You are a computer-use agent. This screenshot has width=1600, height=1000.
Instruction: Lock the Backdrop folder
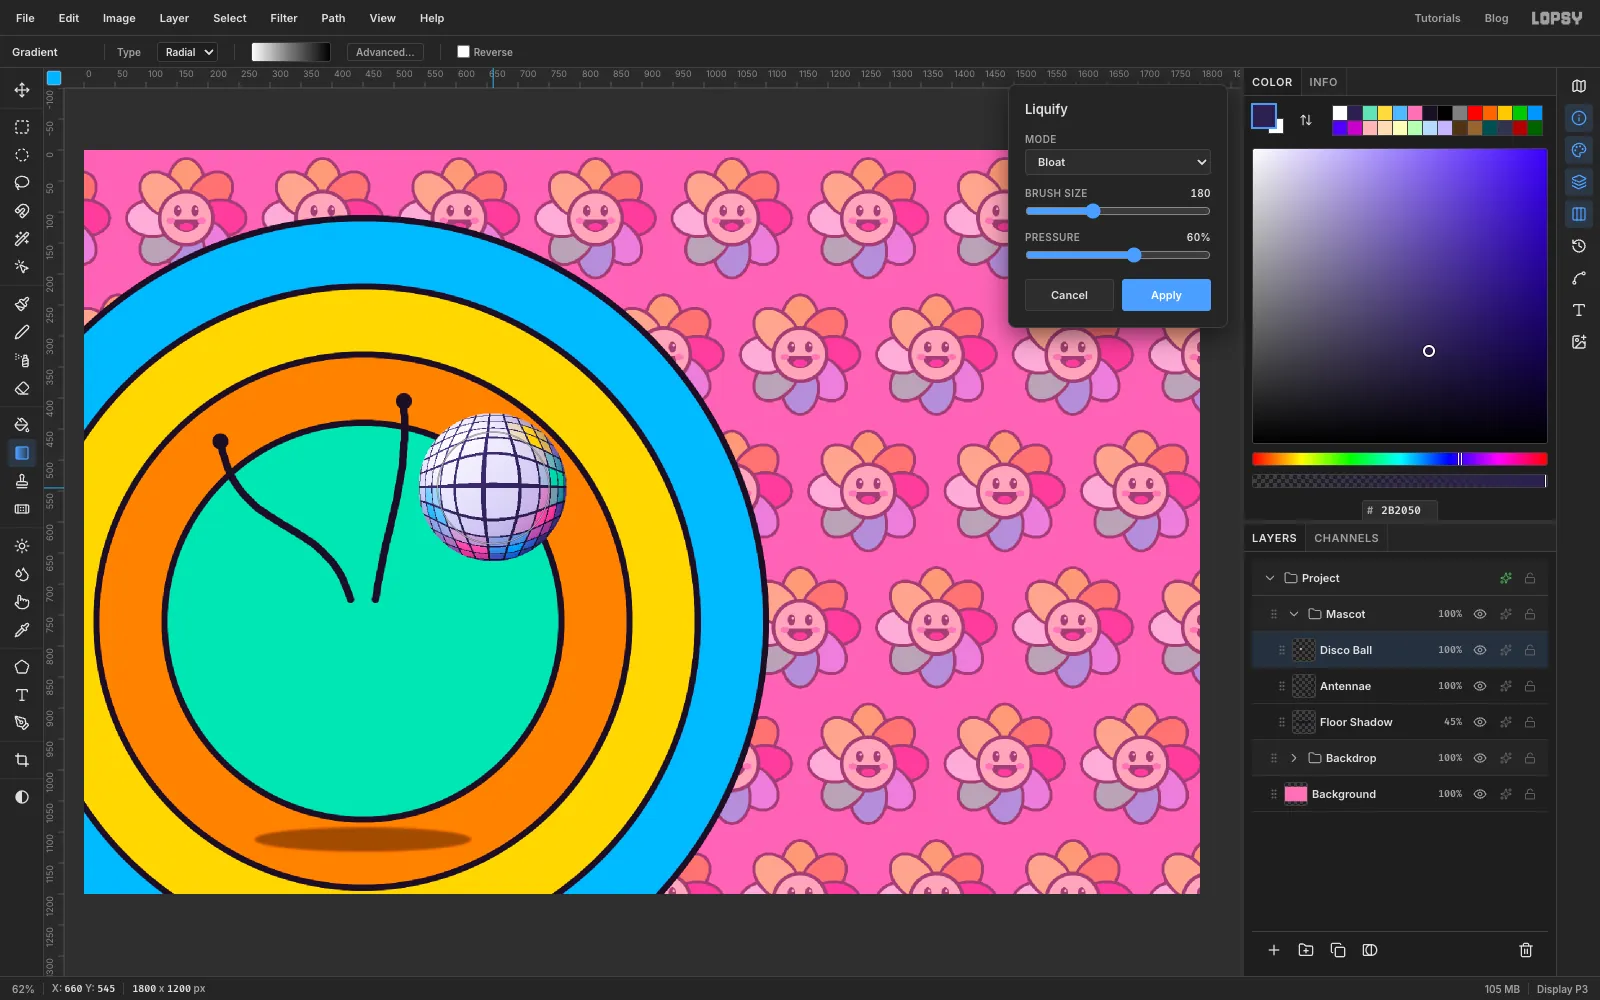(1530, 758)
